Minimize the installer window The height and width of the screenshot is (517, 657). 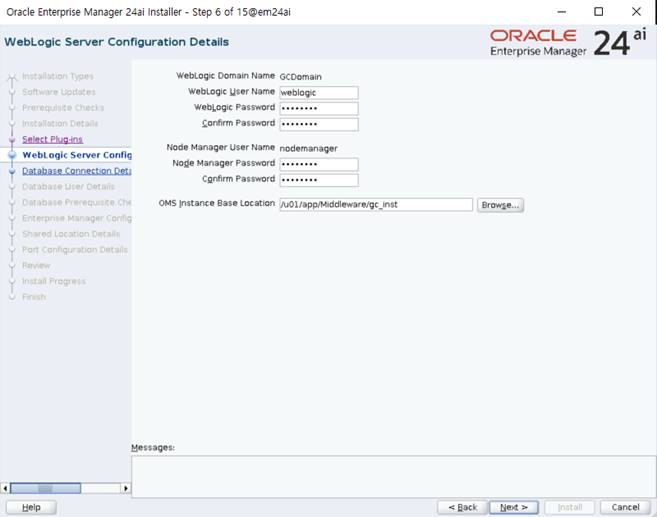pos(562,12)
